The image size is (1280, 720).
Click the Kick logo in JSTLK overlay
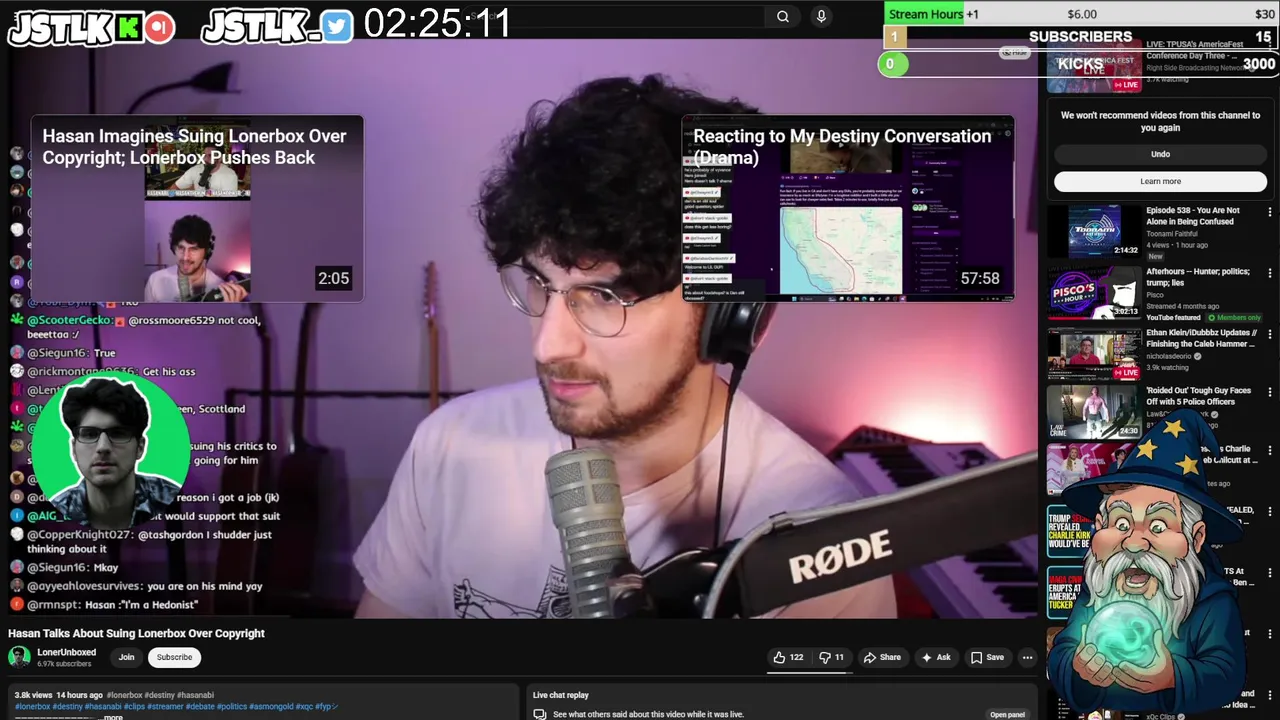point(128,28)
